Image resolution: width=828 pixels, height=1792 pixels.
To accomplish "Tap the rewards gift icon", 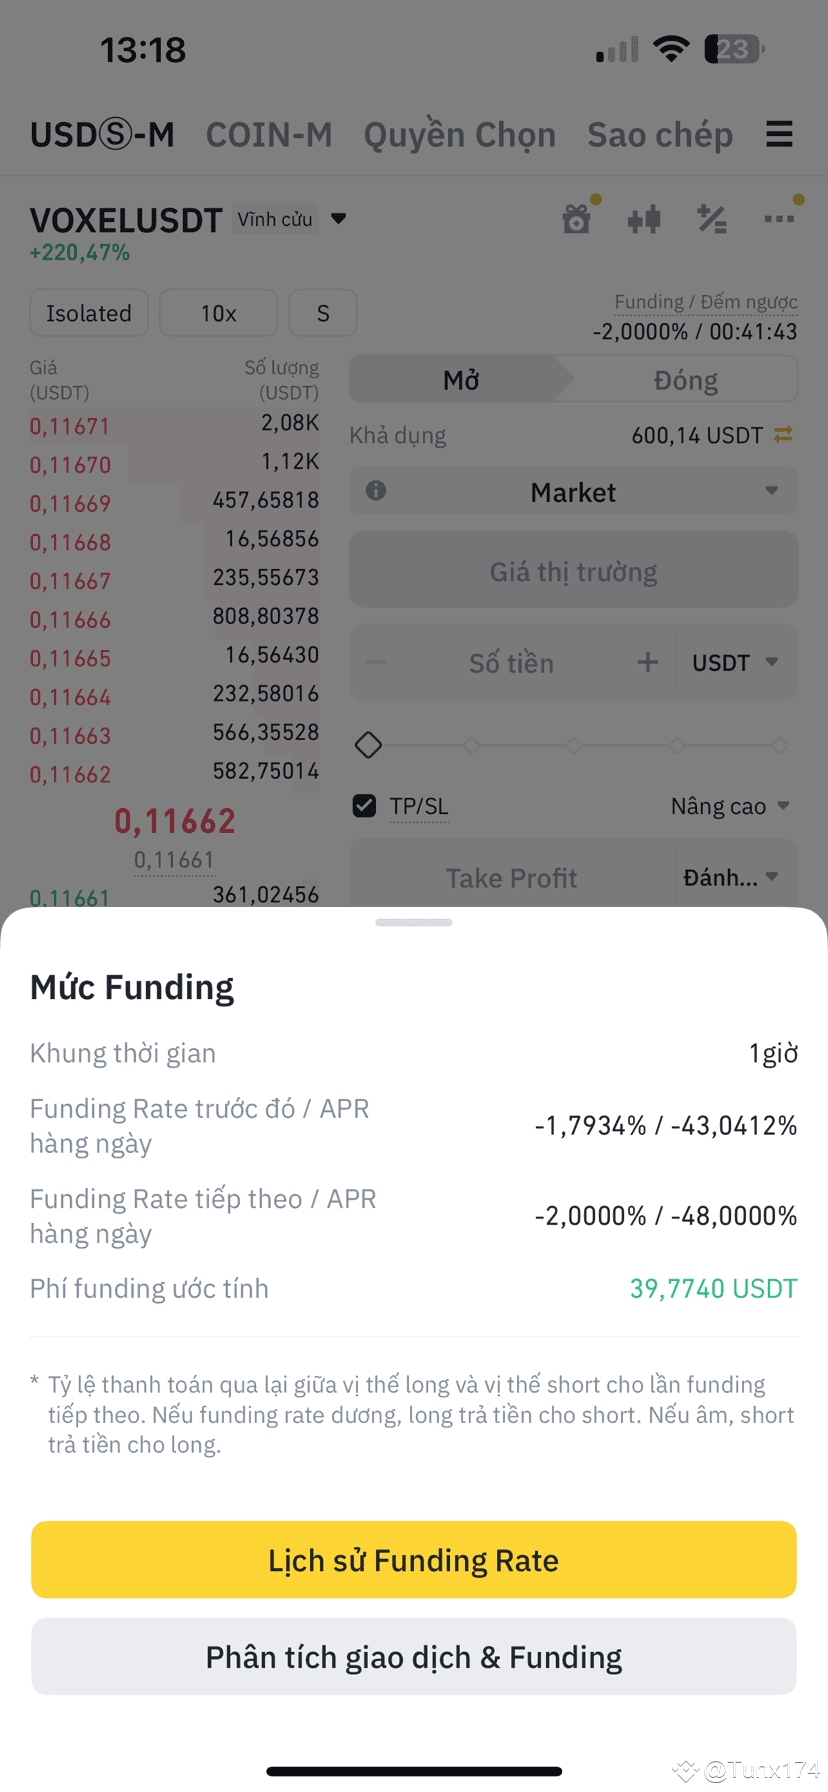I will click(577, 219).
